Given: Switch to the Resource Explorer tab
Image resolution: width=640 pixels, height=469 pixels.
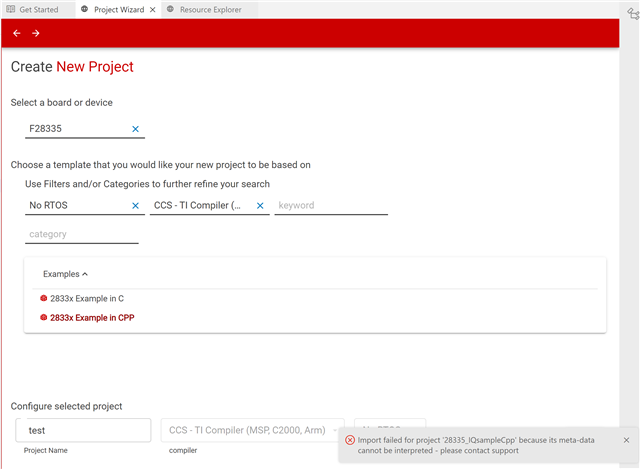Looking at the screenshot, I should click(211, 9).
